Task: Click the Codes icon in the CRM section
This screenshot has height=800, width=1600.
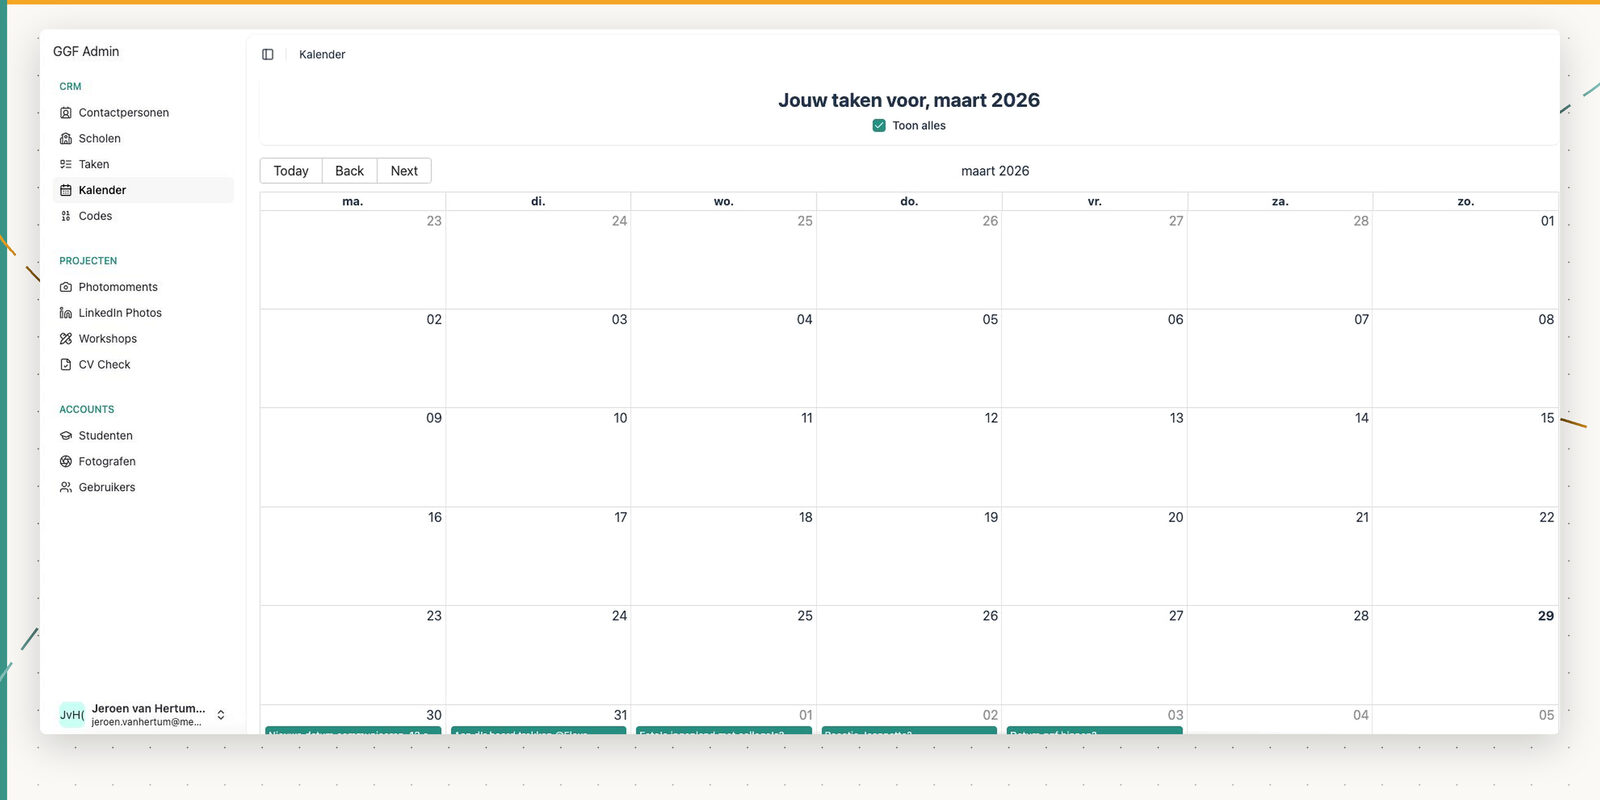Action: (66, 216)
